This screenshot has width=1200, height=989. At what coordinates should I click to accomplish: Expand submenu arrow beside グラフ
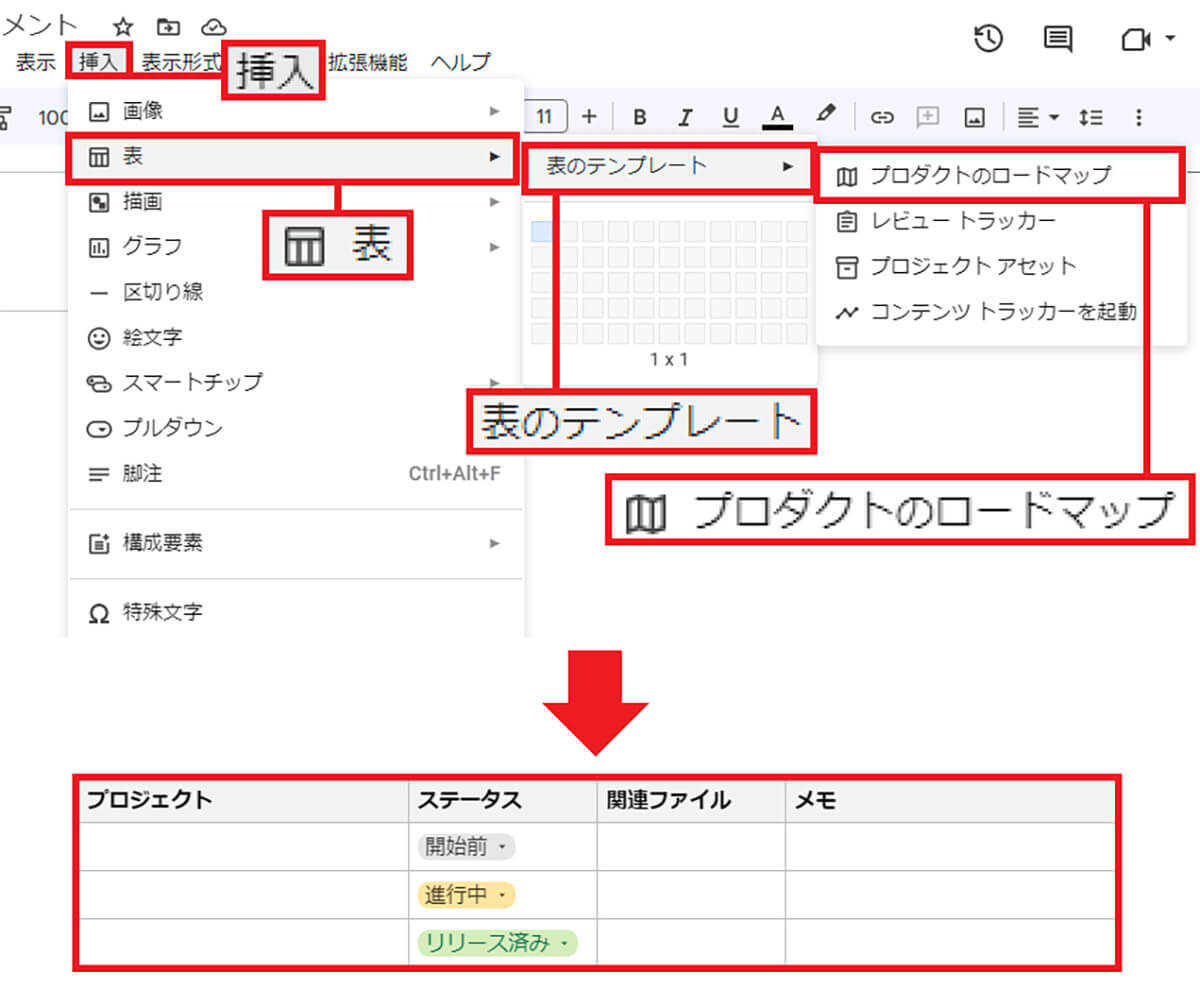pyautogui.click(x=494, y=247)
